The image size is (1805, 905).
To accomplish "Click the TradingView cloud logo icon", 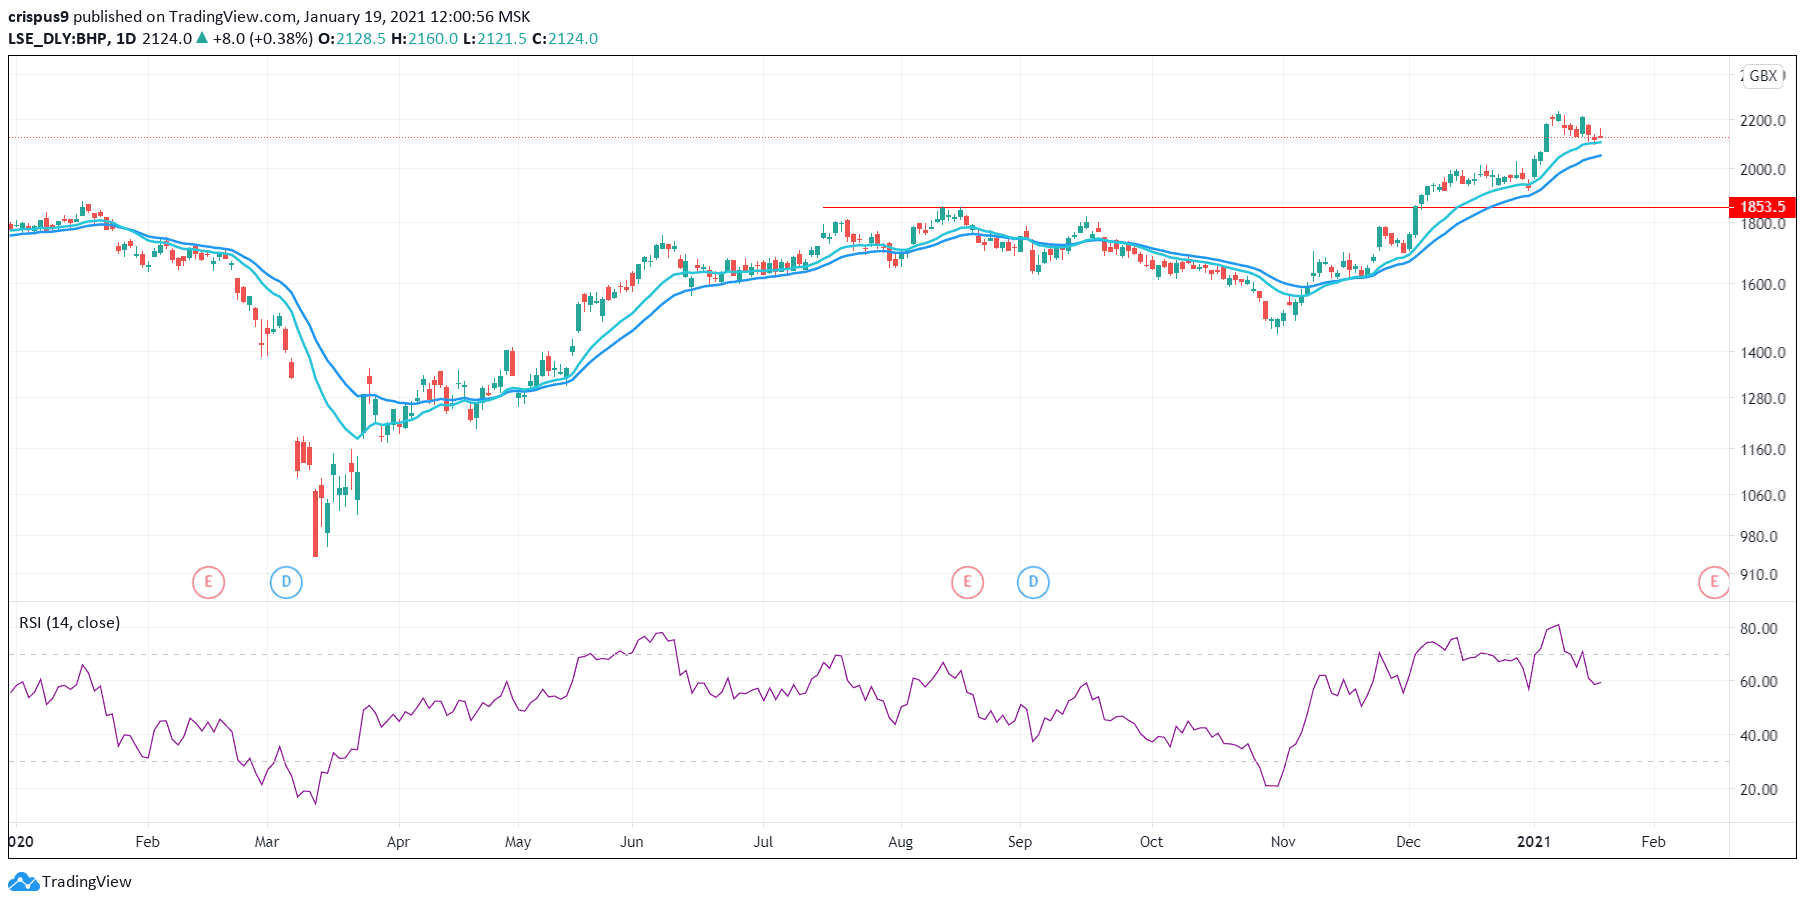I will pos(23,882).
